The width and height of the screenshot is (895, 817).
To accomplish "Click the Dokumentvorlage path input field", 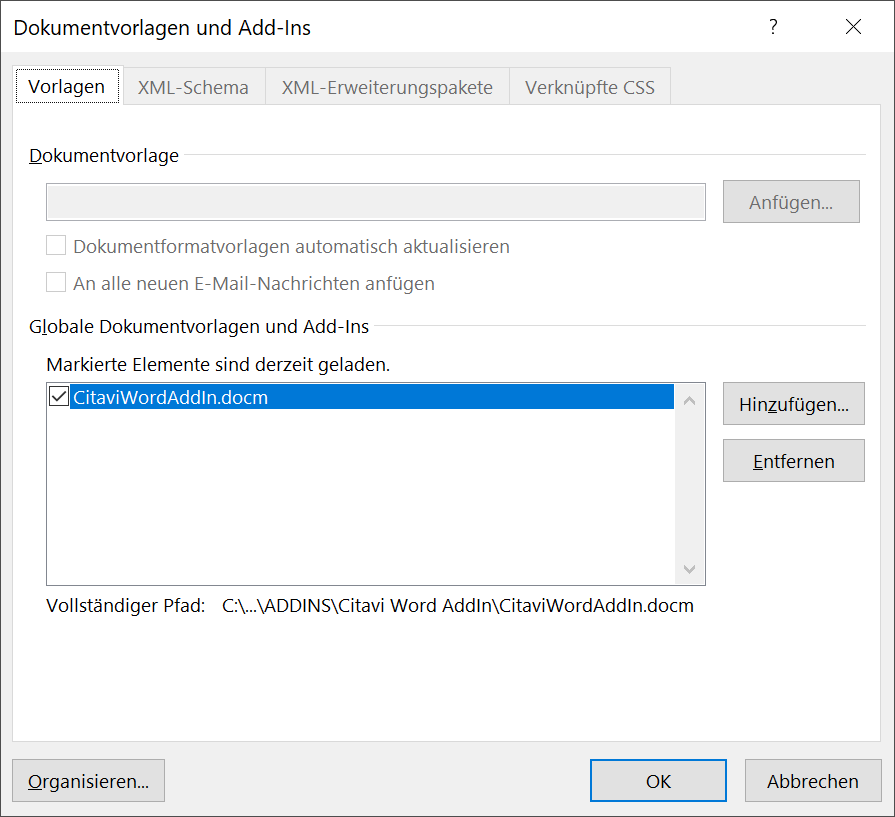I will point(376,202).
